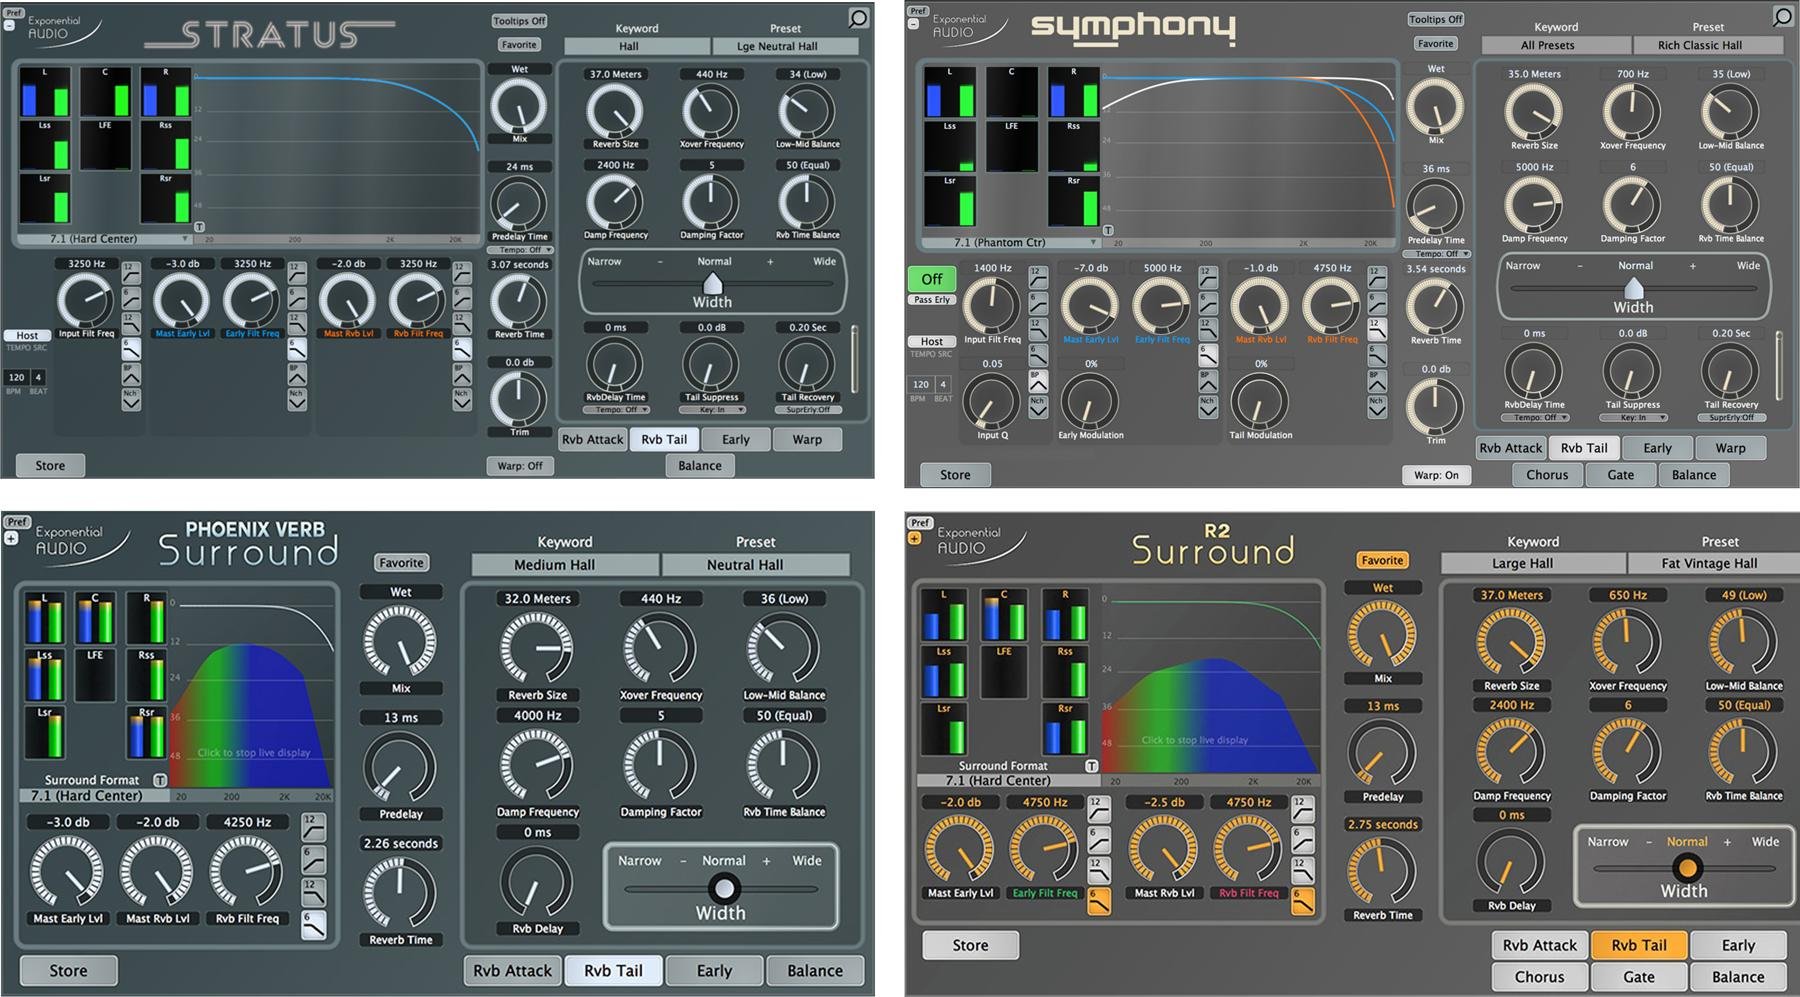
Task: Open the 7.1 (Phantom Ctr) format dropdown
Action: pyautogui.click(x=1011, y=243)
